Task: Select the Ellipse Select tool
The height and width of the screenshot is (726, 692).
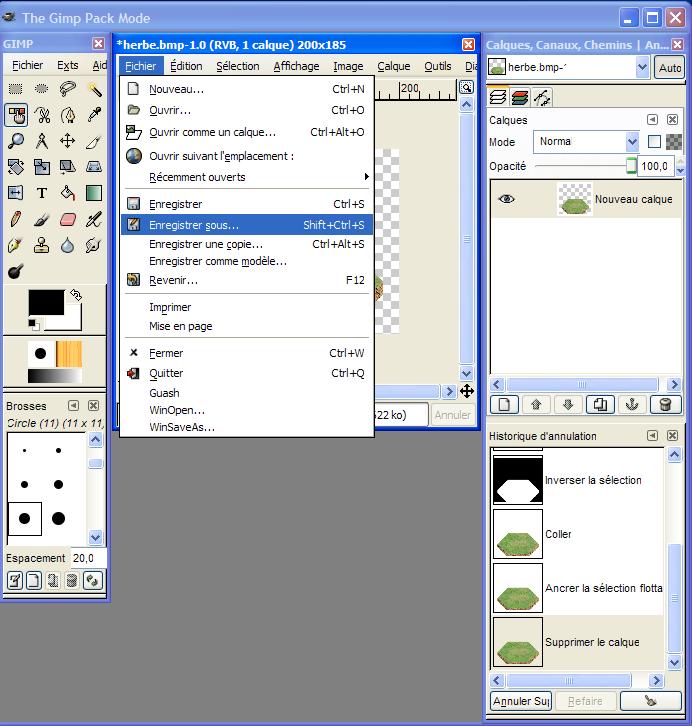Action: (42, 88)
